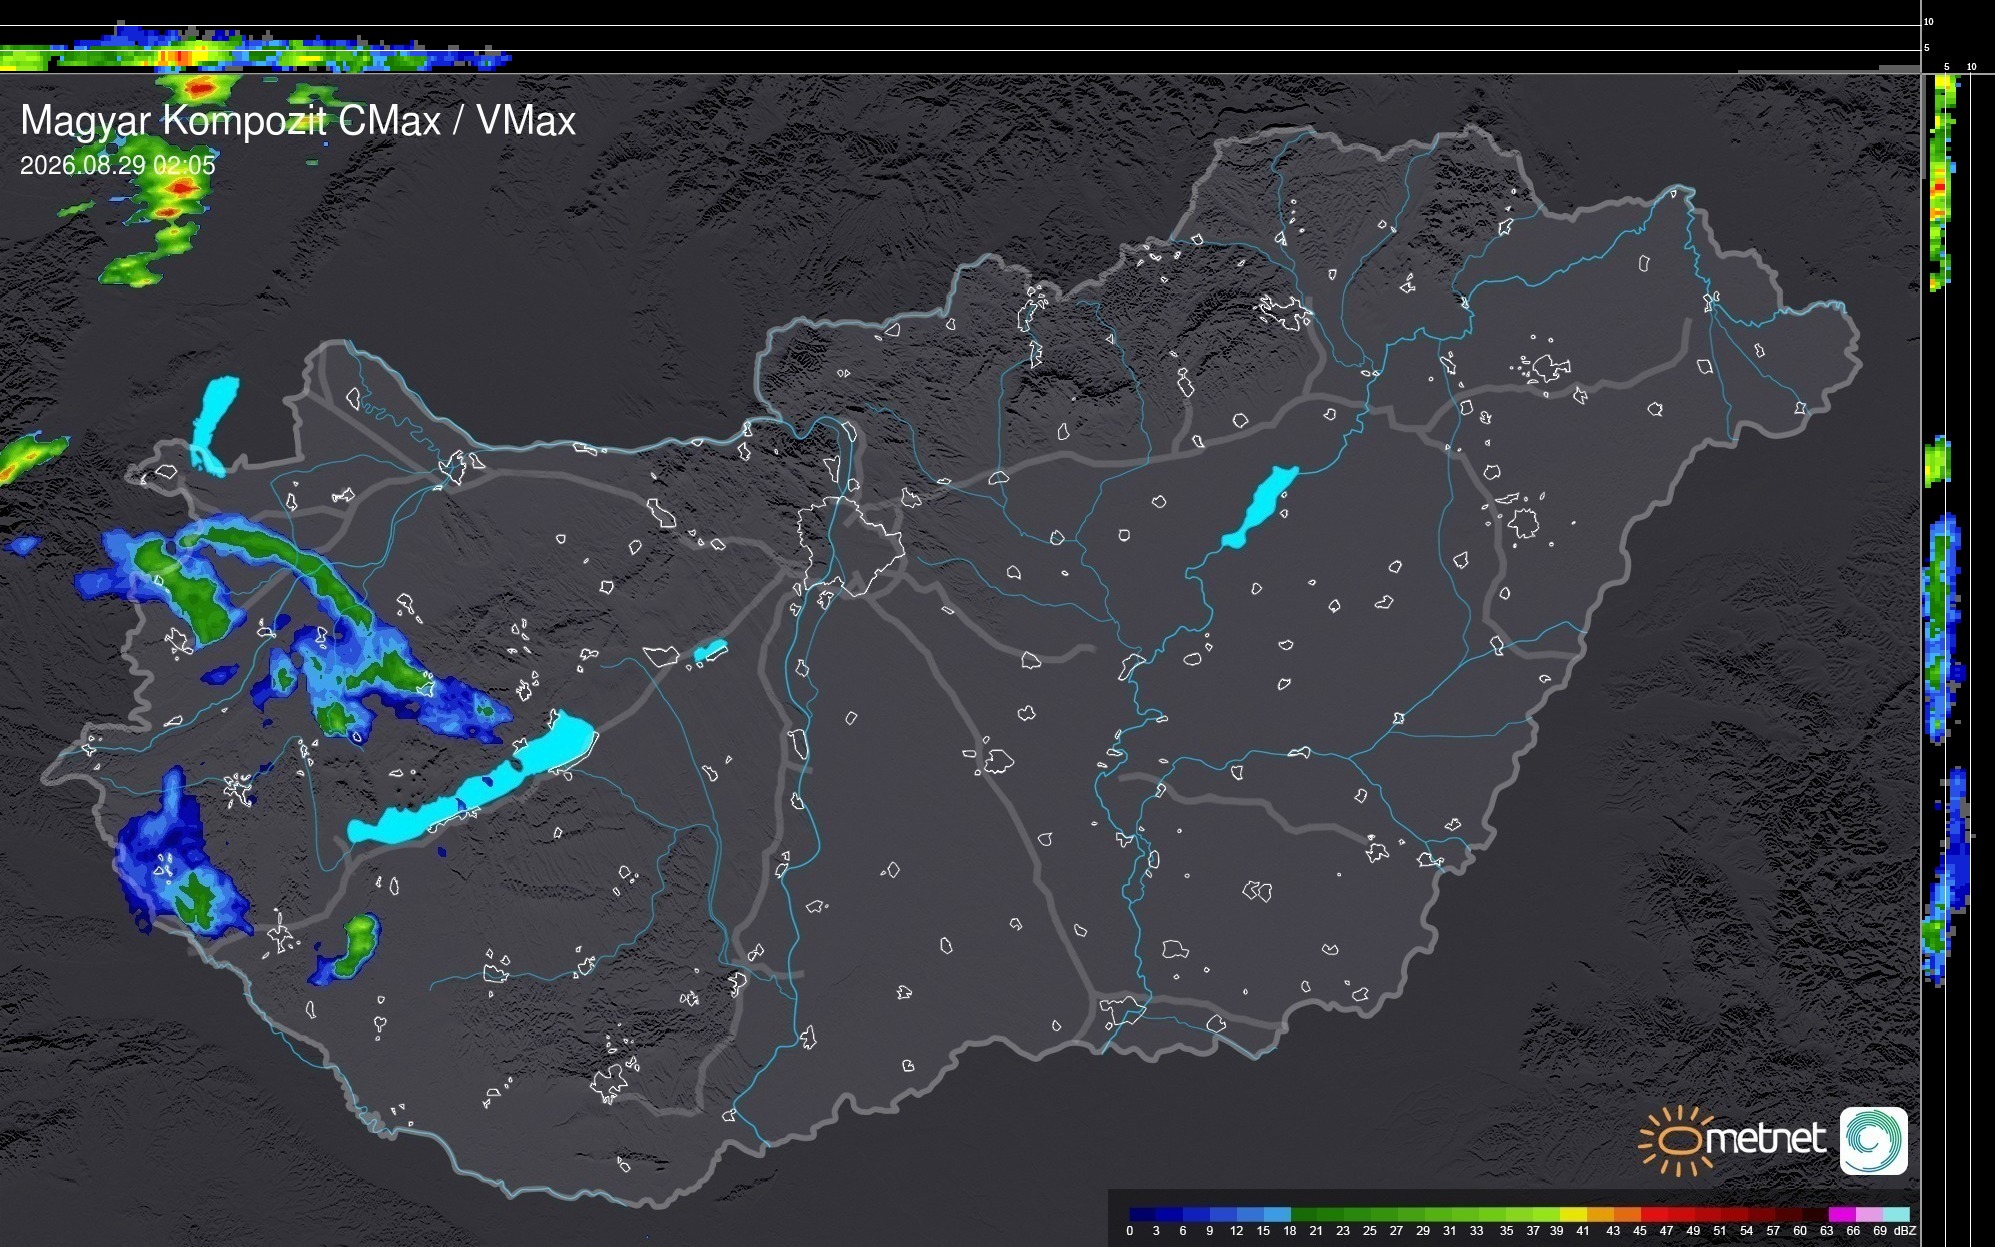Pick the light cyan swatch at 69 dBZ

(1895, 1214)
